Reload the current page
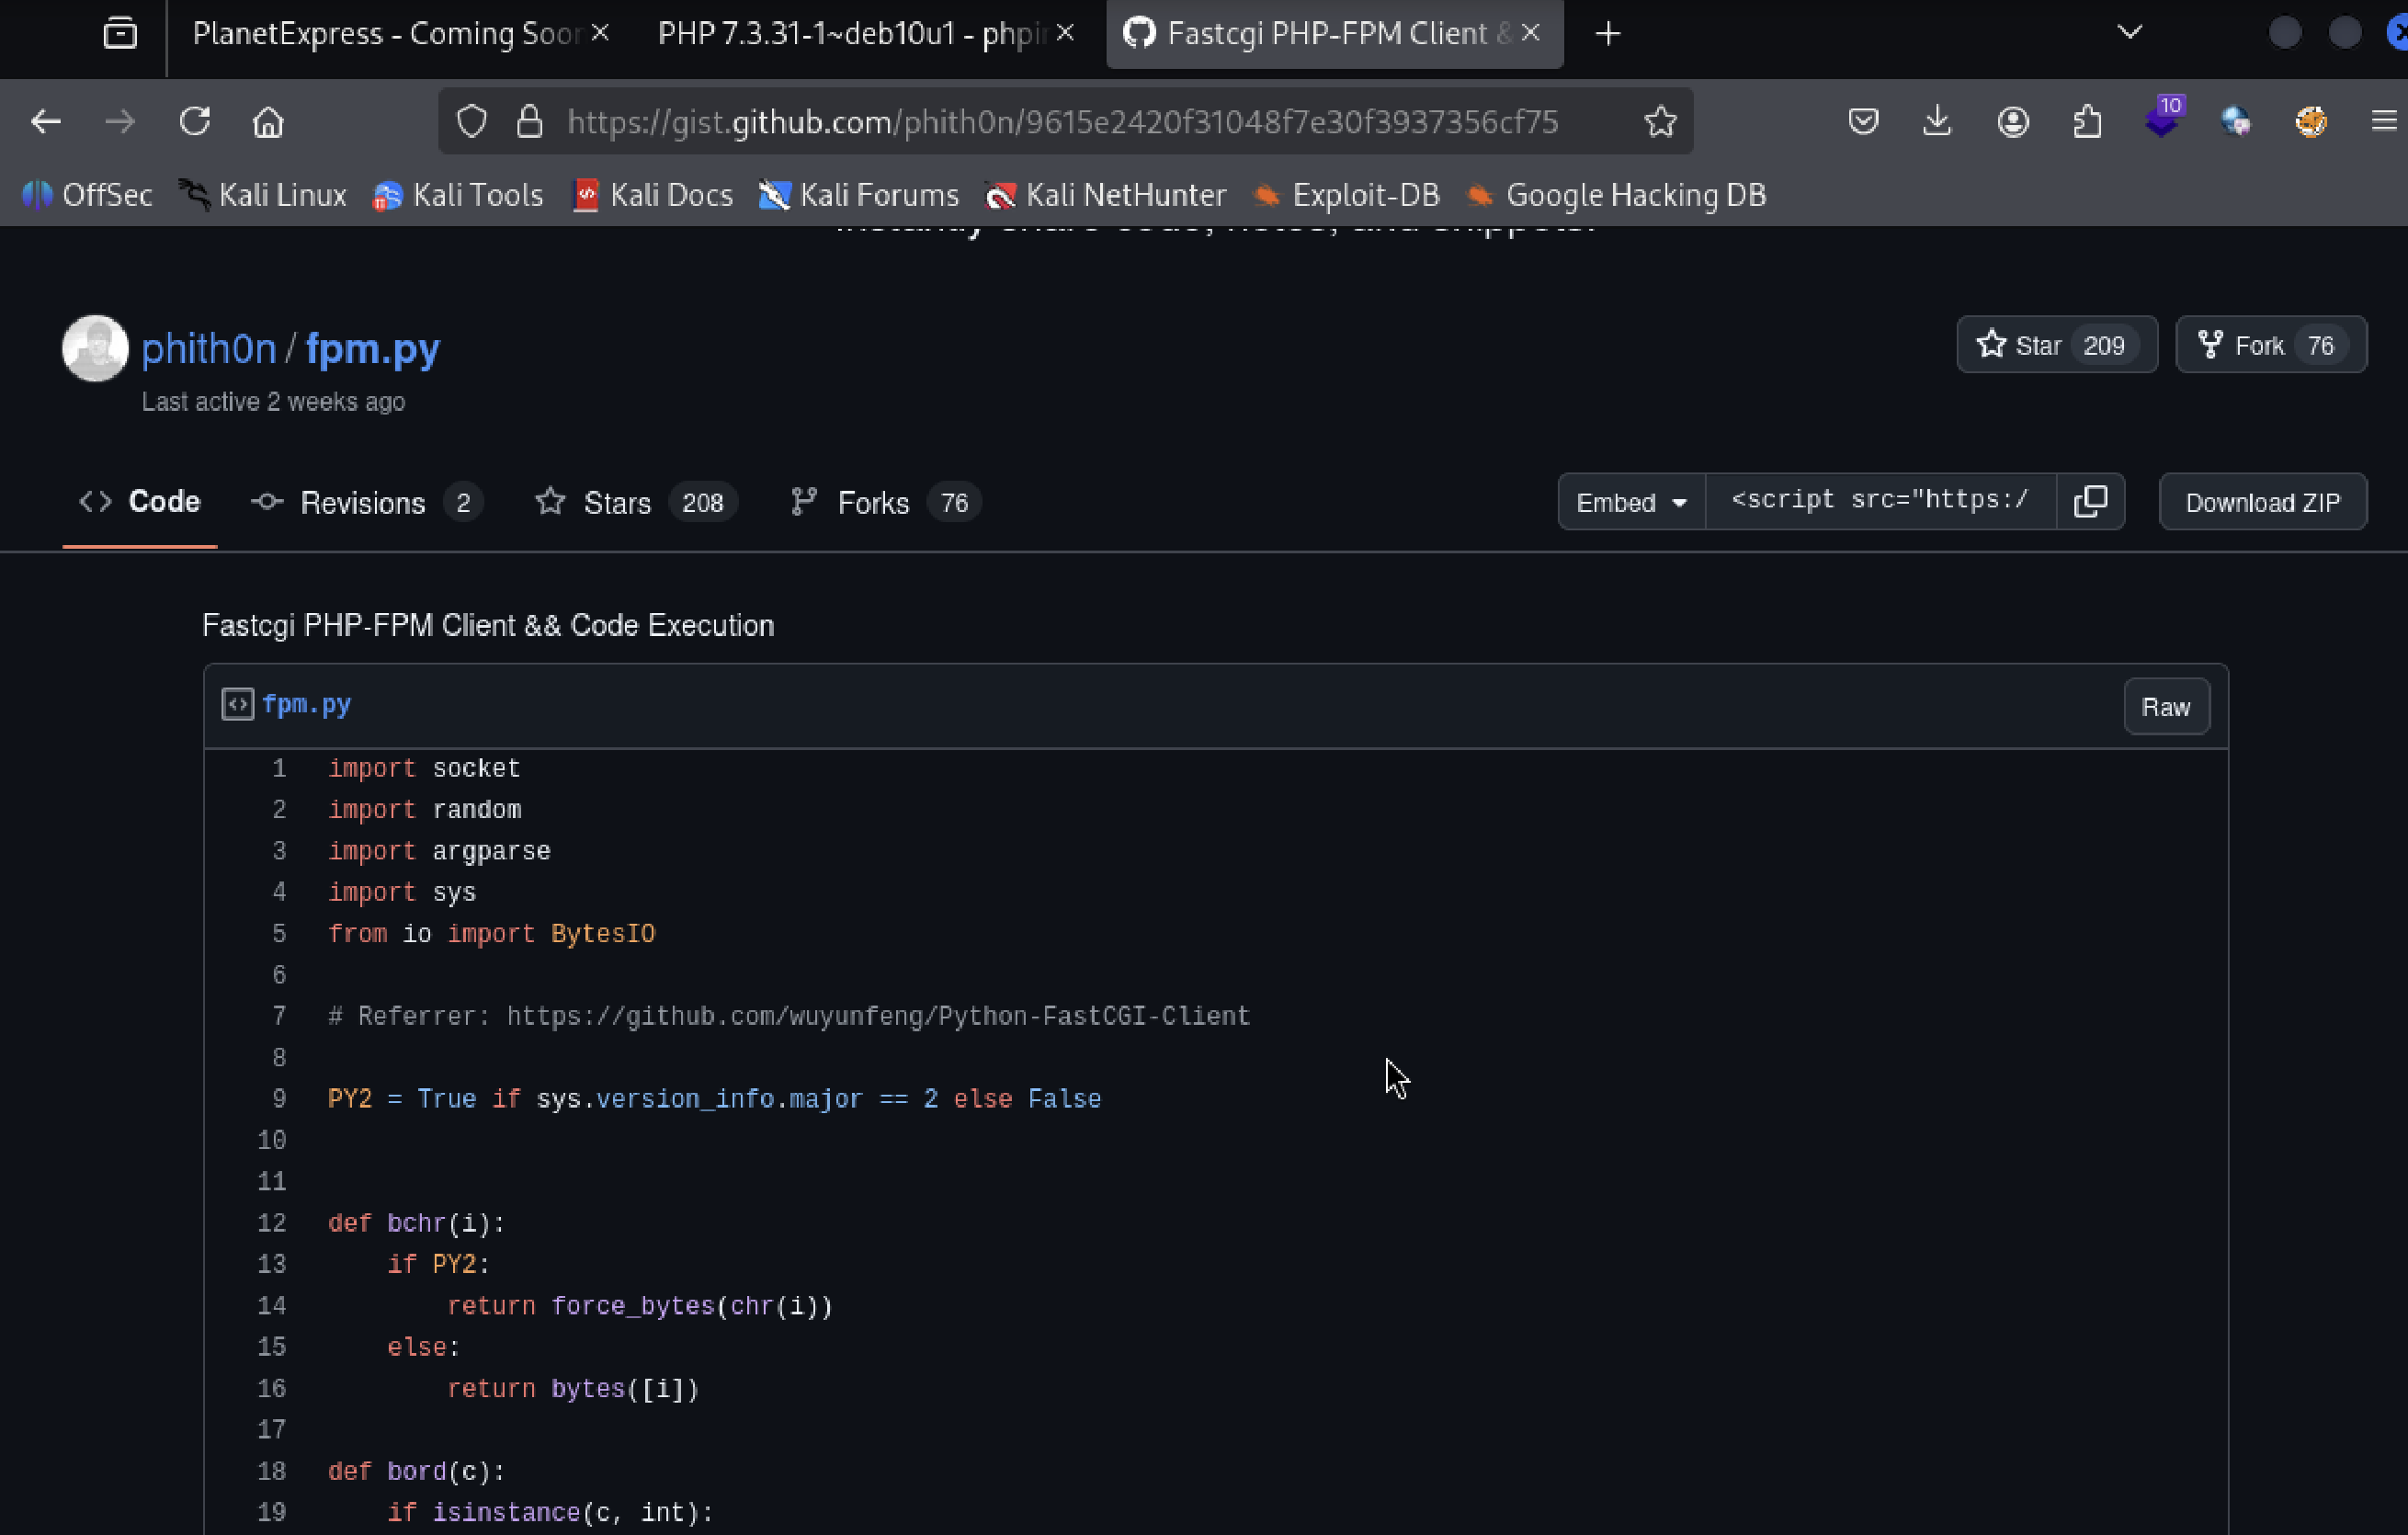This screenshot has width=2408, height=1535. pos(194,122)
